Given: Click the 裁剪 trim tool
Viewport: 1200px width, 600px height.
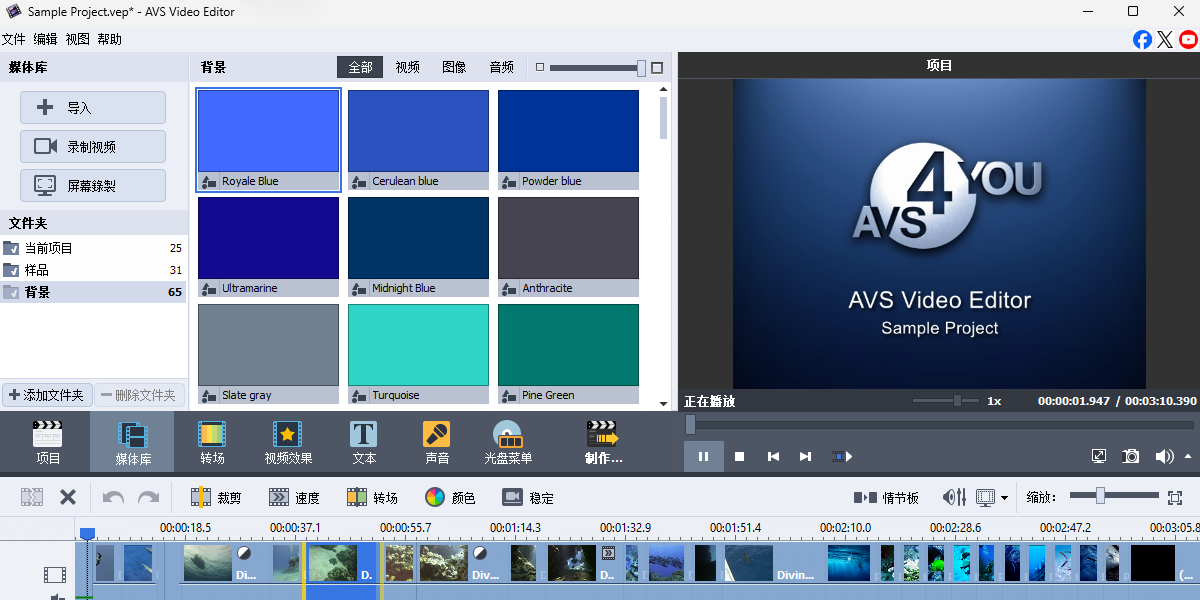Looking at the screenshot, I should (216, 497).
